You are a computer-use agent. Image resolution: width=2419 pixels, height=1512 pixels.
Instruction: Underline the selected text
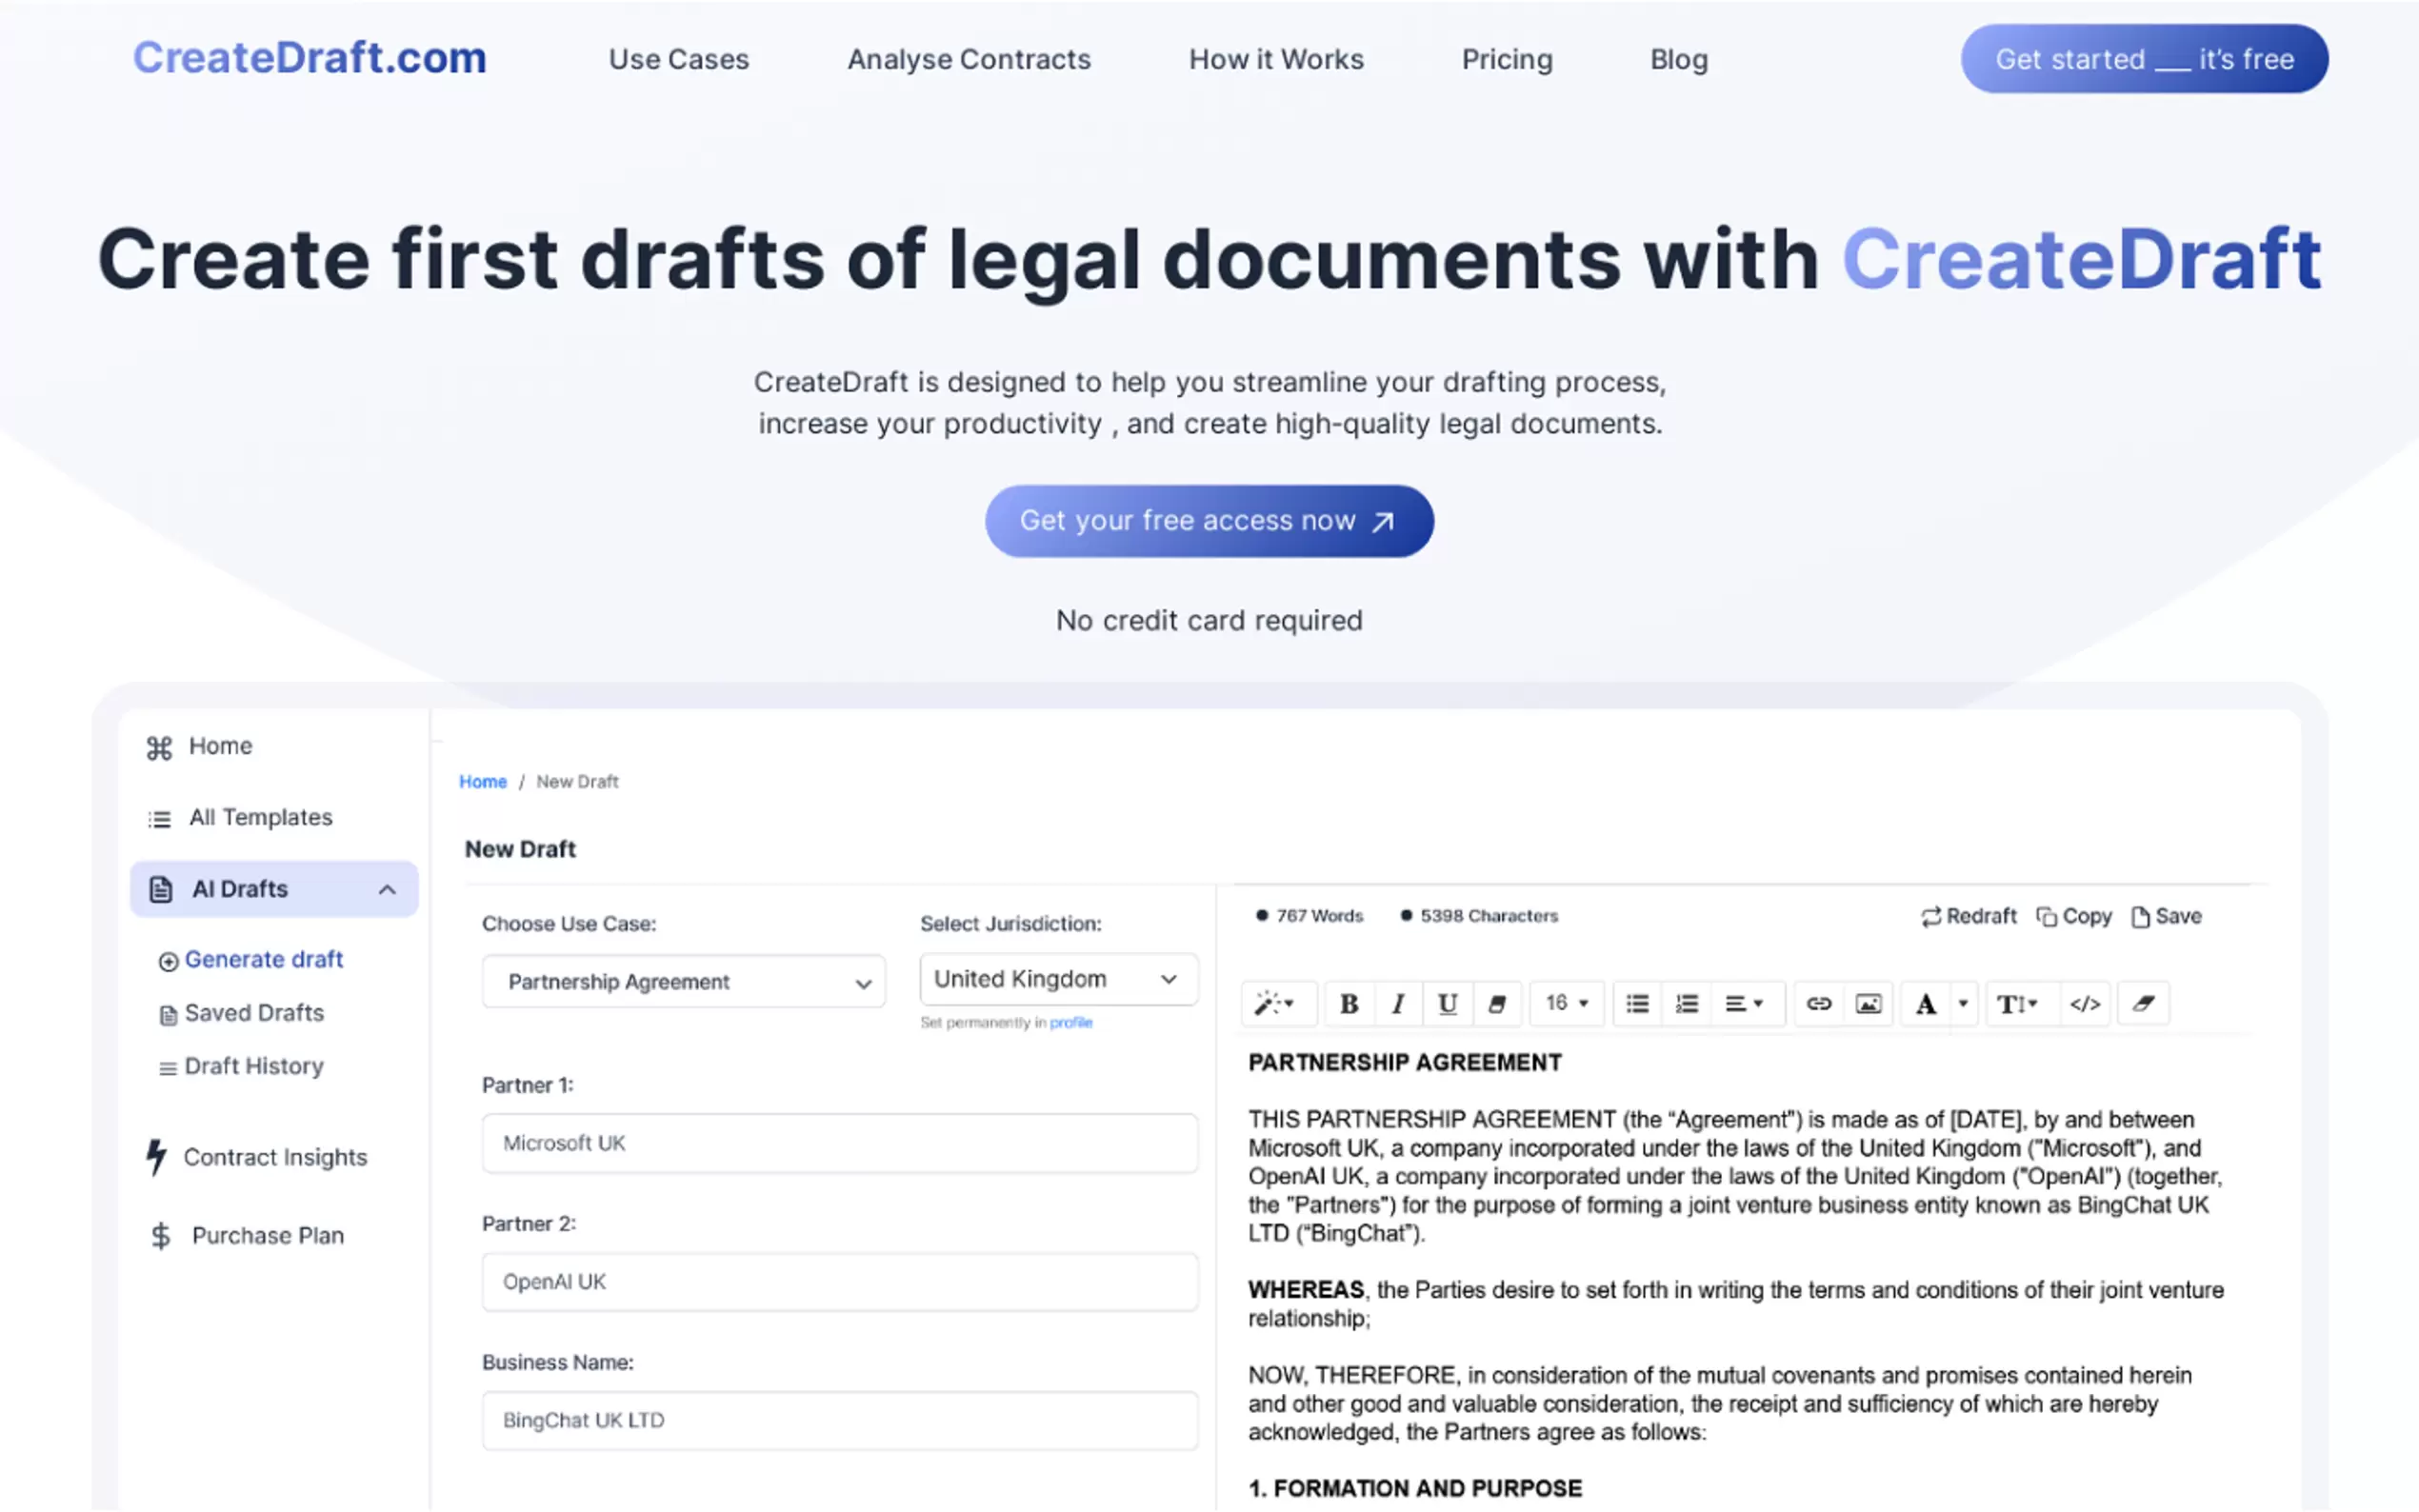[x=1447, y=1004]
